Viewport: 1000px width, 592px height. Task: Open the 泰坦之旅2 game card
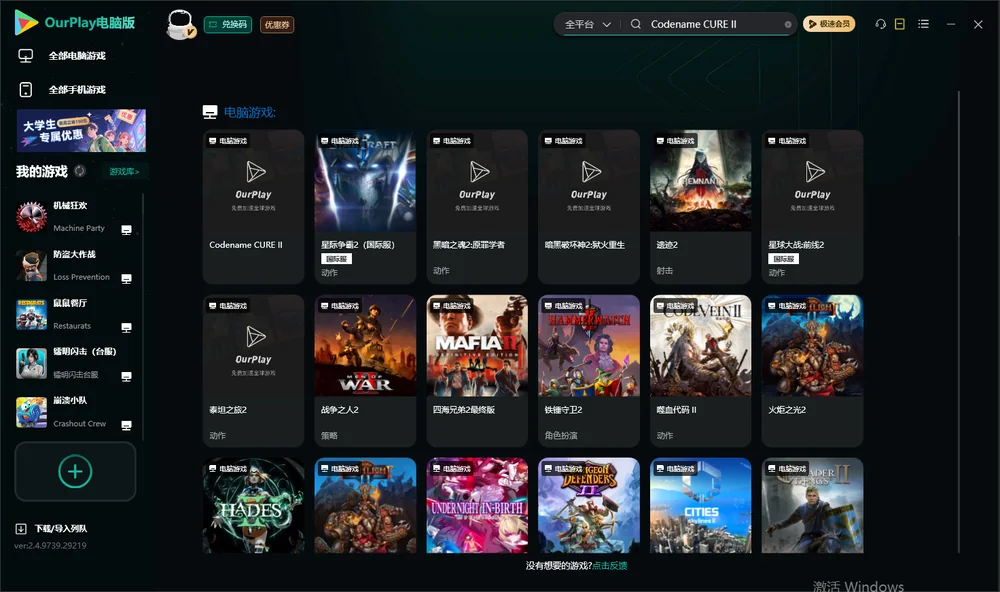coord(253,371)
